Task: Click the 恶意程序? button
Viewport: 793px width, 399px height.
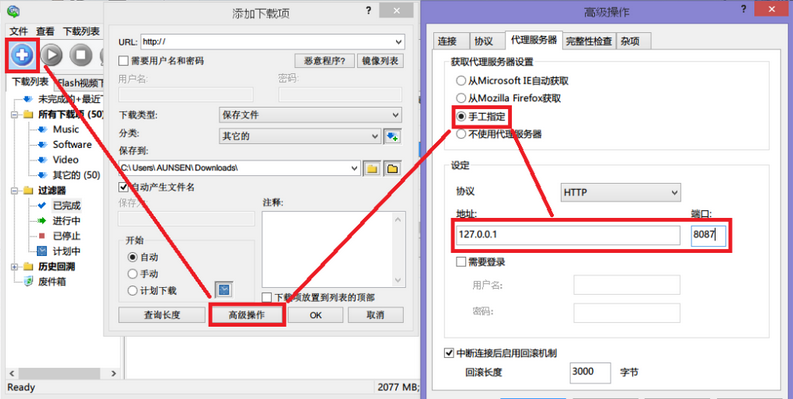Action: [325, 61]
